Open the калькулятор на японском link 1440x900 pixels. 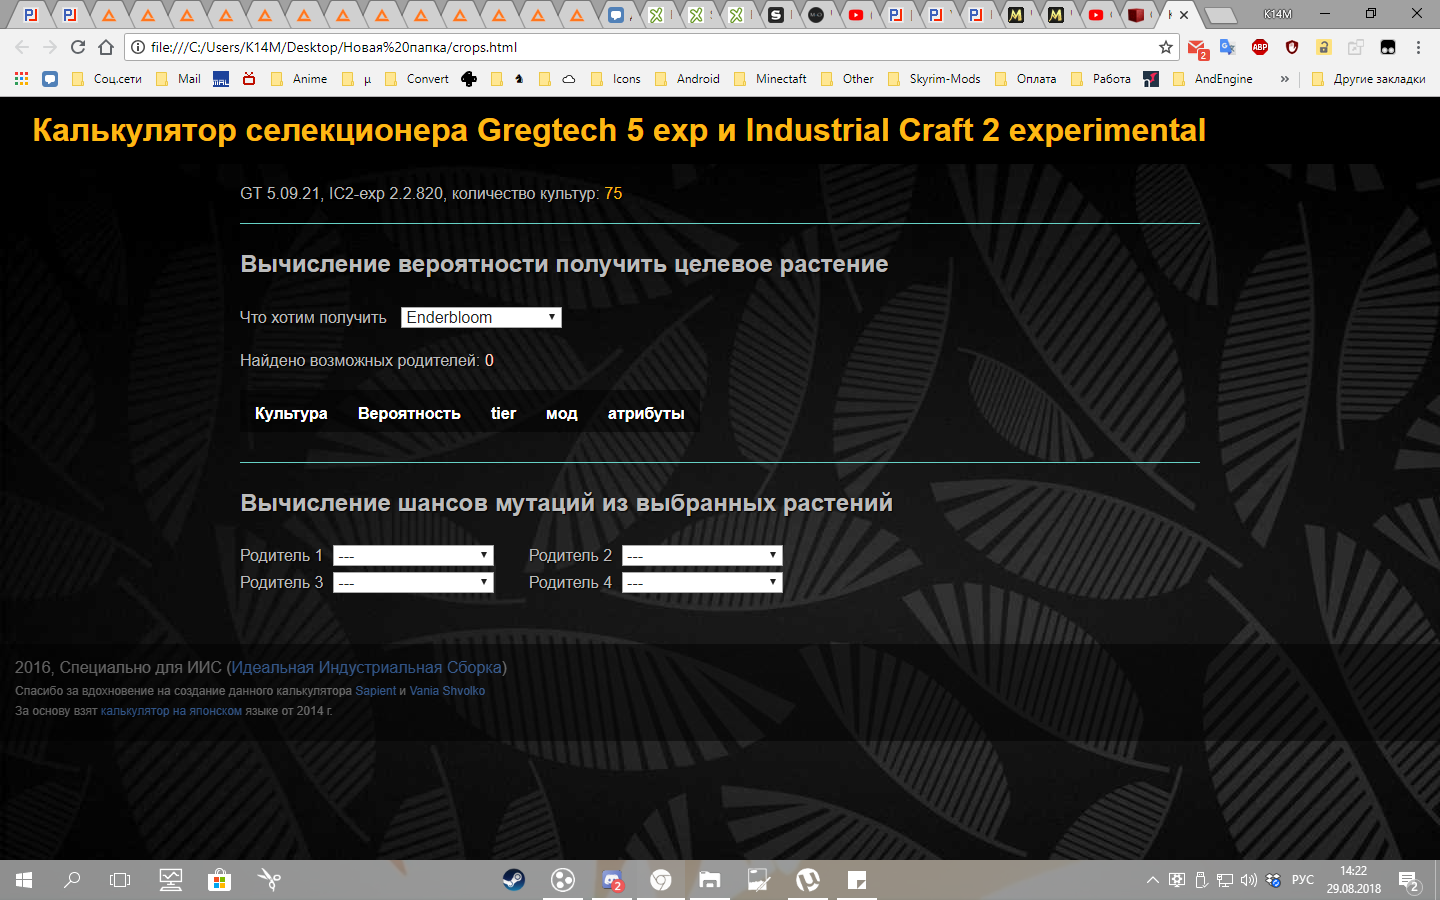171,711
